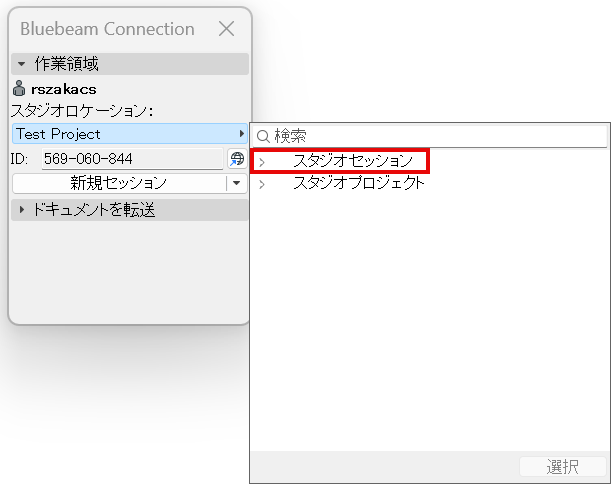
Task: Select the username rszakacs
Action: (x=64, y=89)
